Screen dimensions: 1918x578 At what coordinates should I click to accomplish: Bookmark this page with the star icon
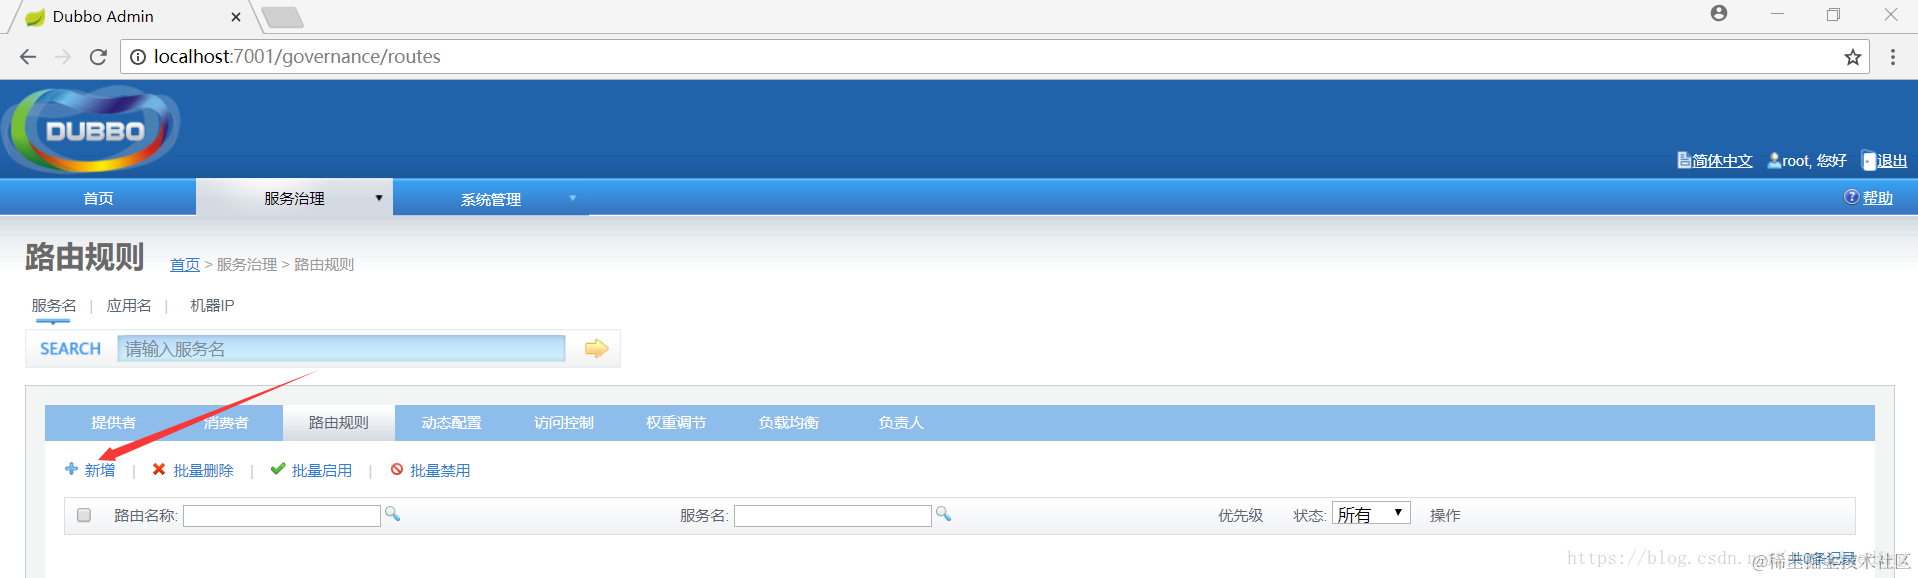click(1853, 57)
